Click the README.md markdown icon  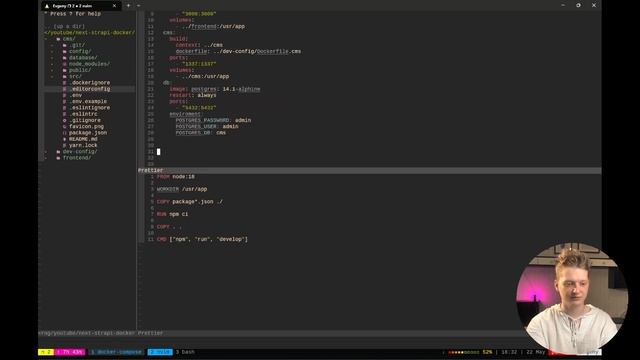(64, 139)
